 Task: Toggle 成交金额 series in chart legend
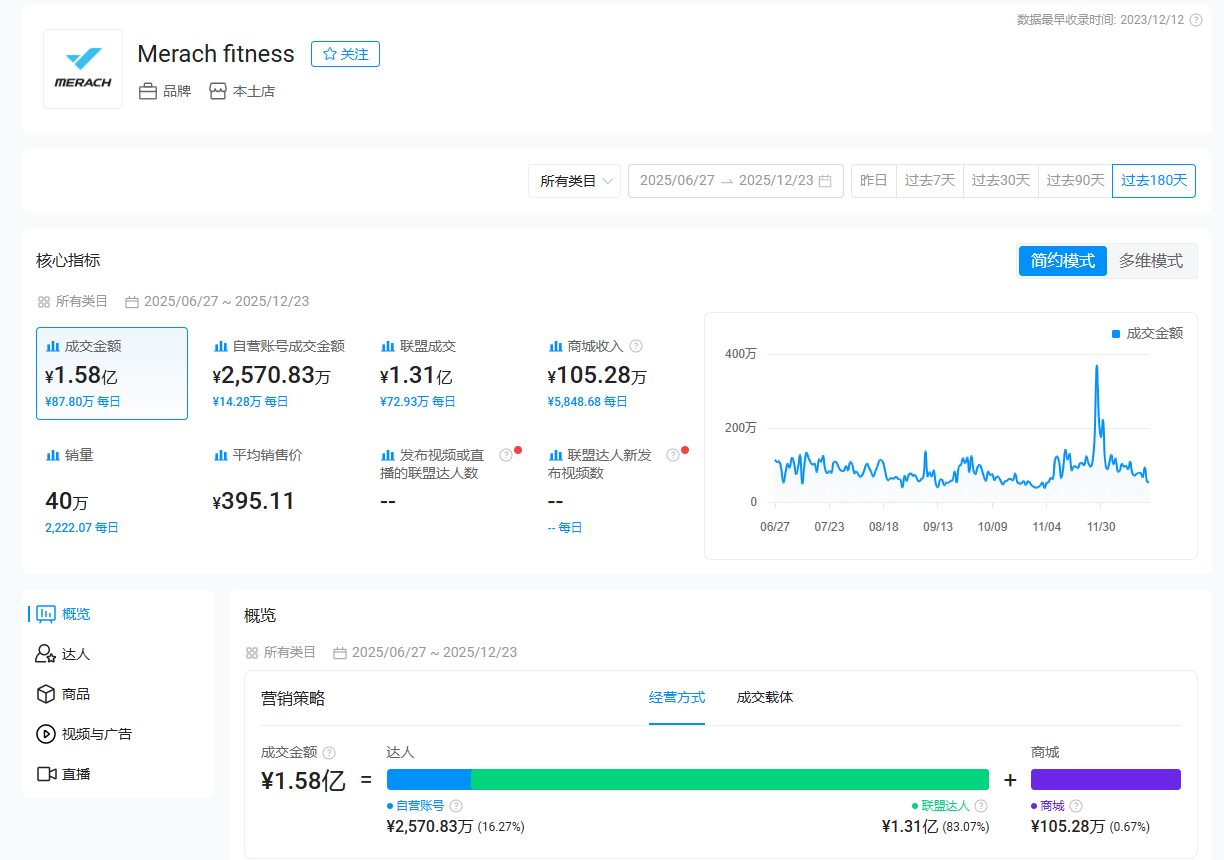click(1147, 334)
